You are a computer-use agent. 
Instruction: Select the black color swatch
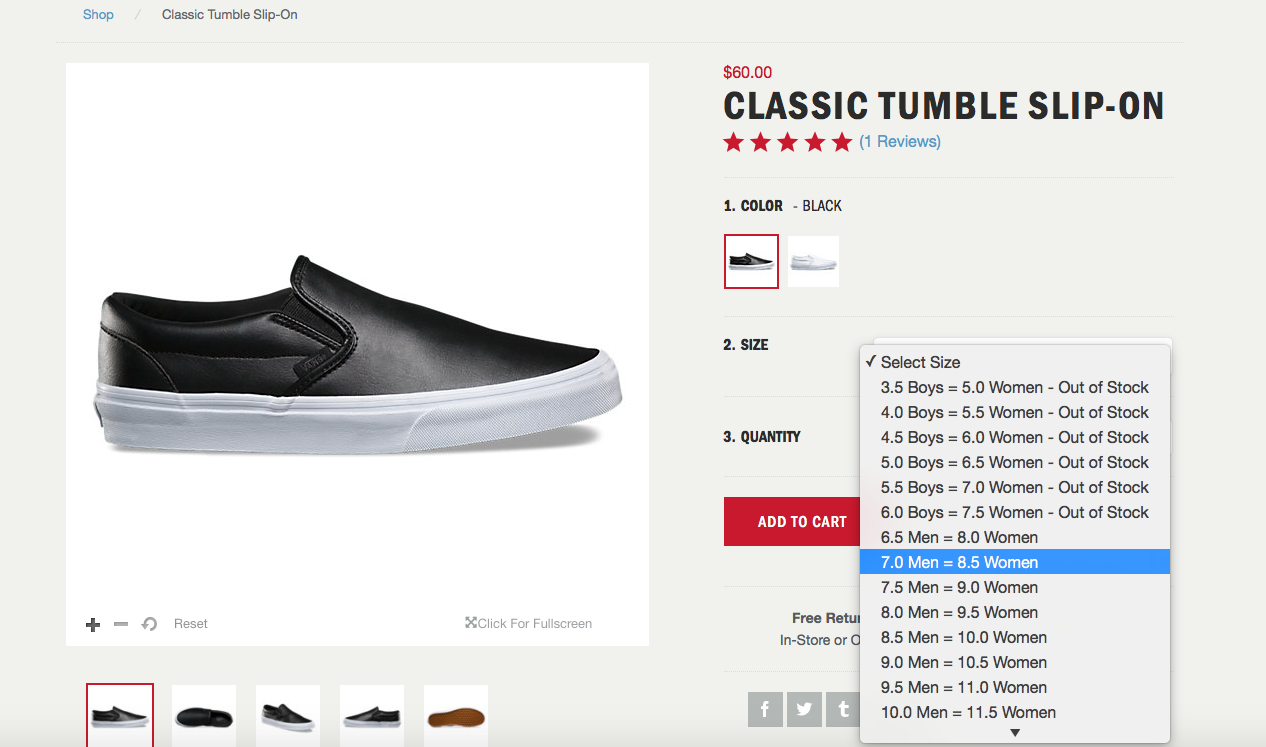coord(751,261)
